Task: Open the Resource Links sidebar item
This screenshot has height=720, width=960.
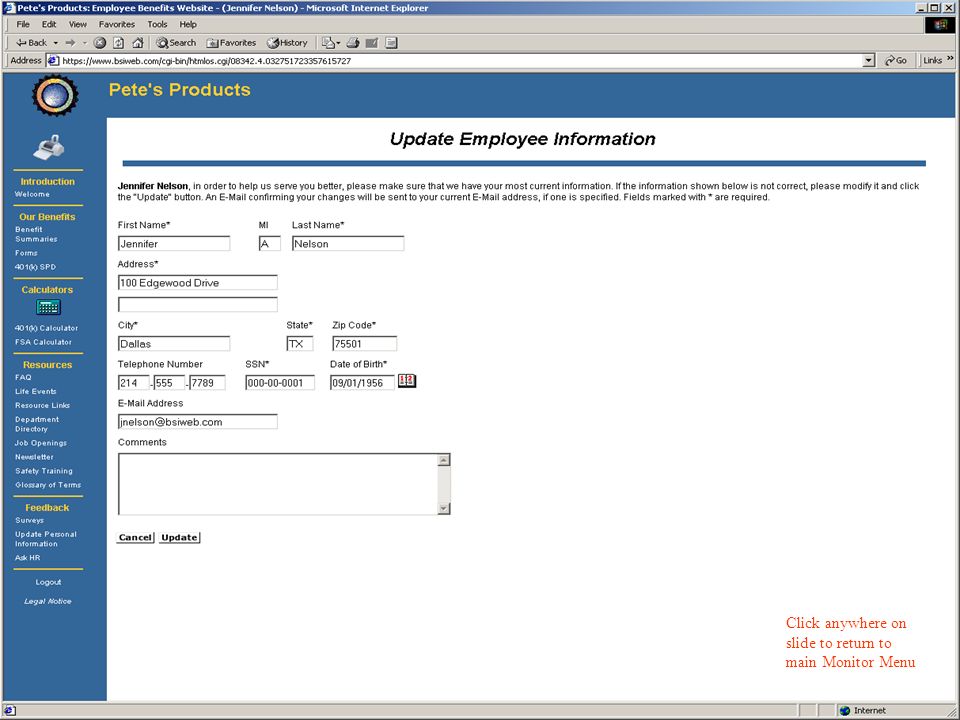Action: click(x=42, y=405)
